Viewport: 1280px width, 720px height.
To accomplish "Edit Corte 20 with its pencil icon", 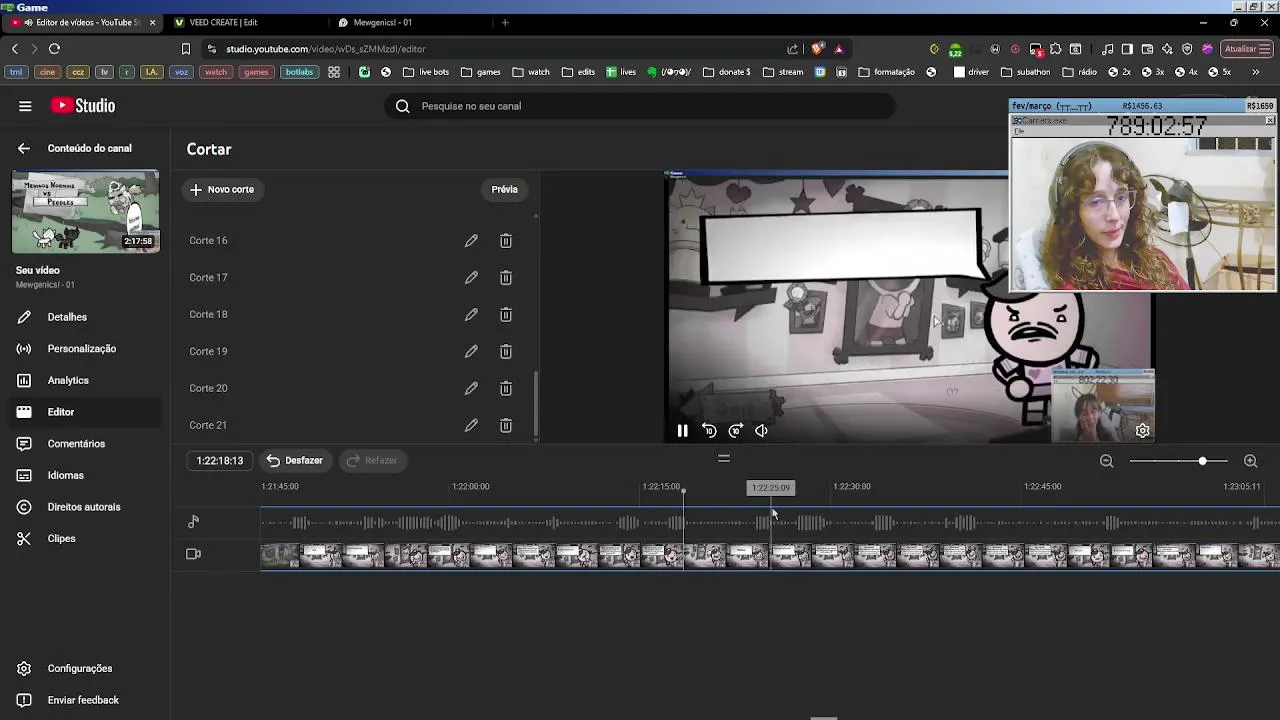I will 471,388.
